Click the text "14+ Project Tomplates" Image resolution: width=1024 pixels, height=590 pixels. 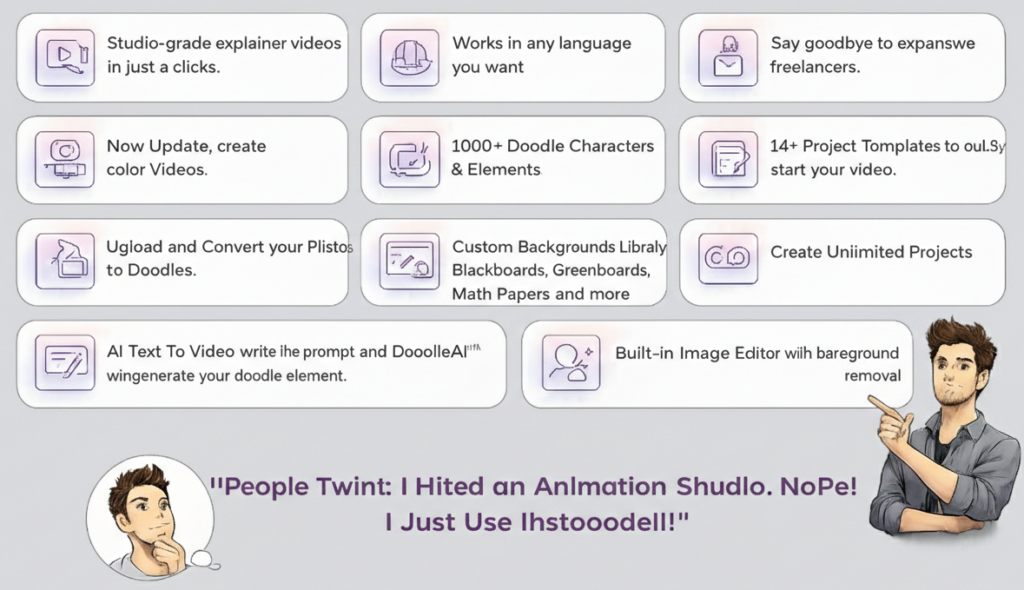click(x=855, y=146)
